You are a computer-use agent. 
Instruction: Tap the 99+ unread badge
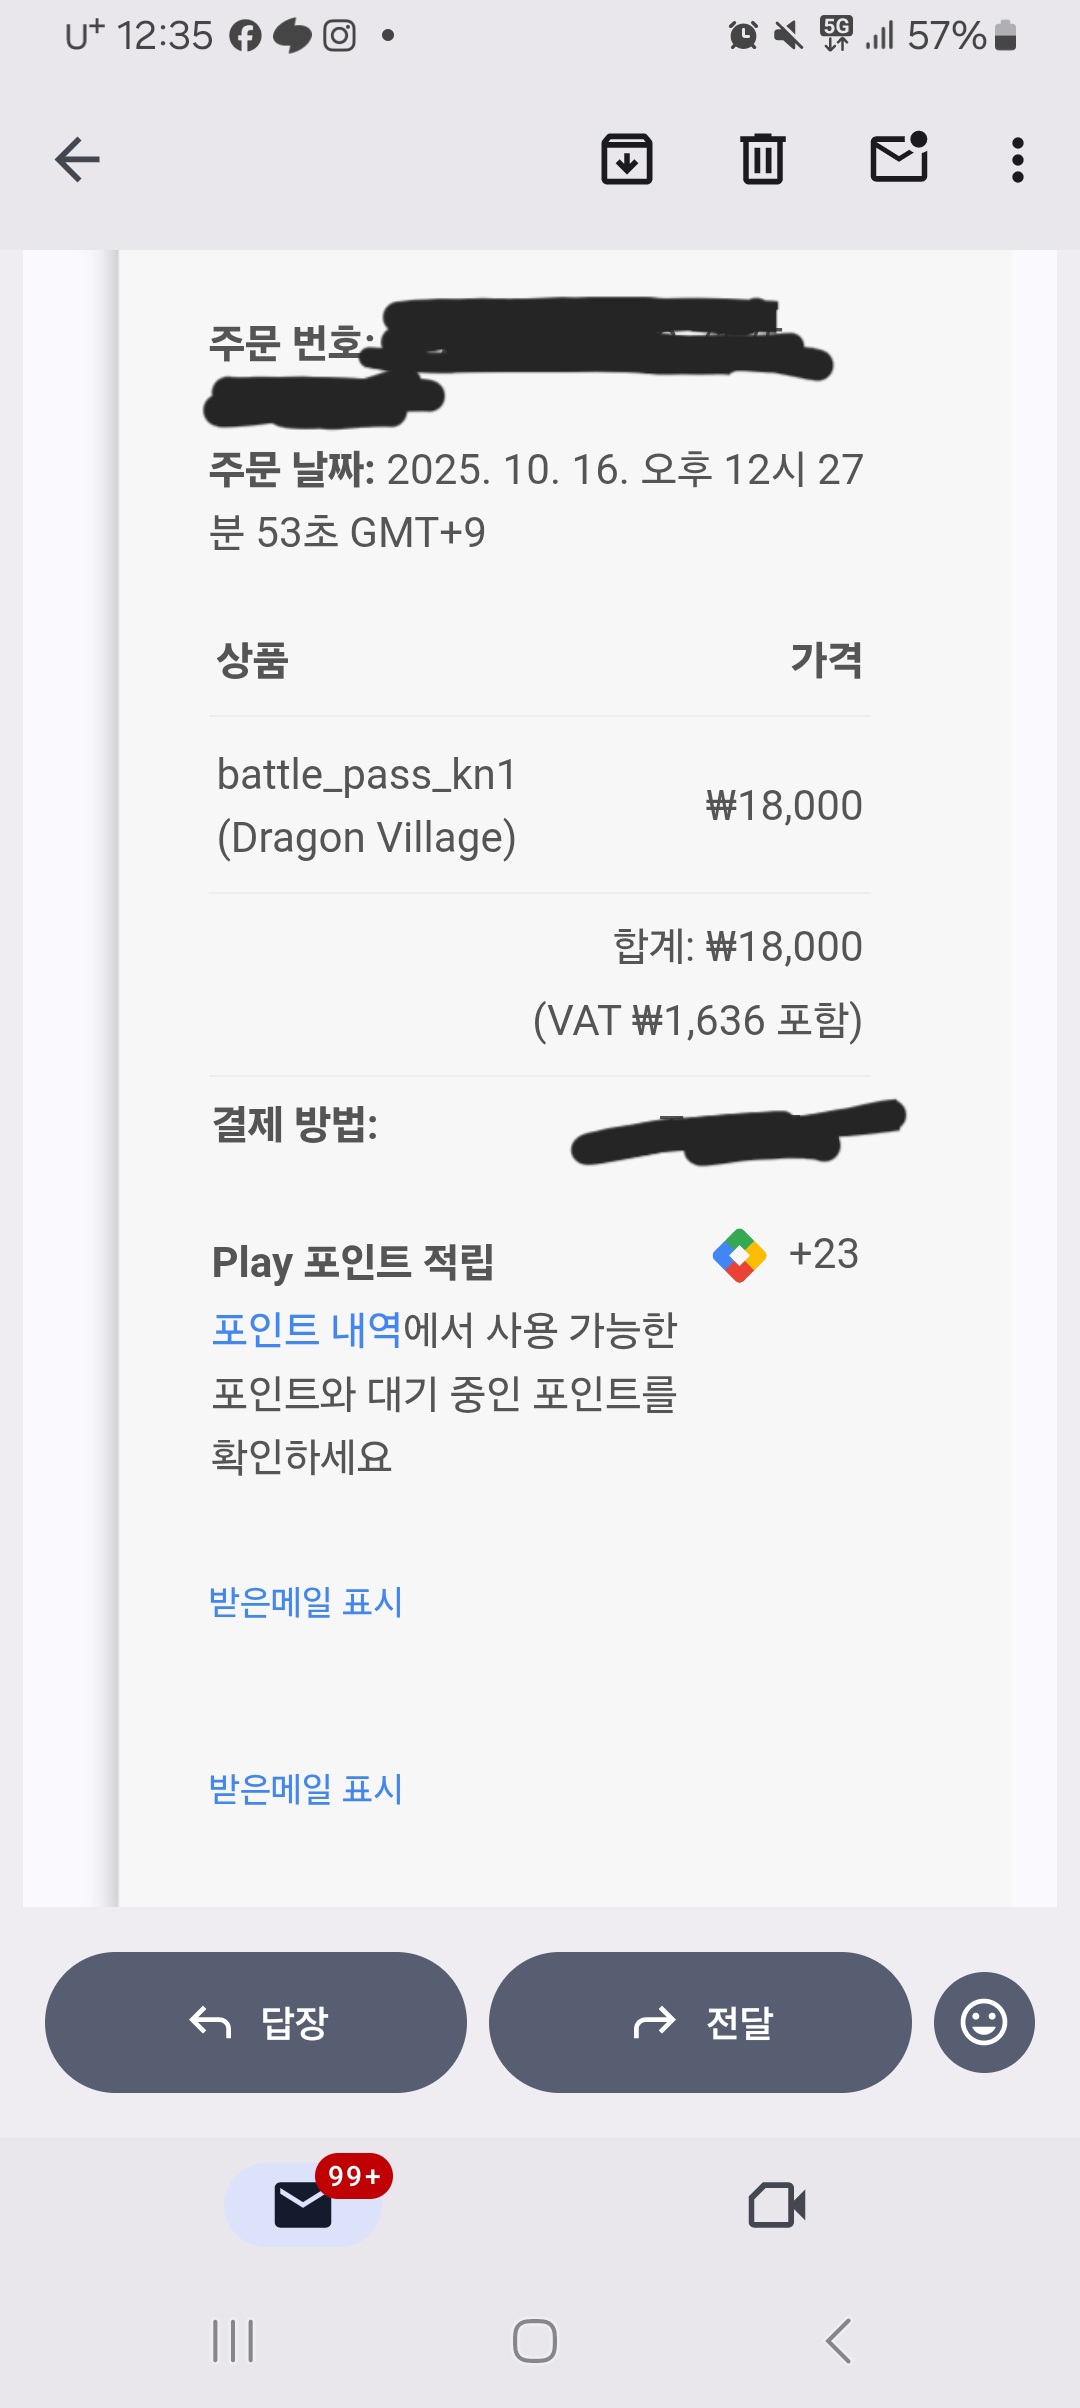[x=354, y=2176]
